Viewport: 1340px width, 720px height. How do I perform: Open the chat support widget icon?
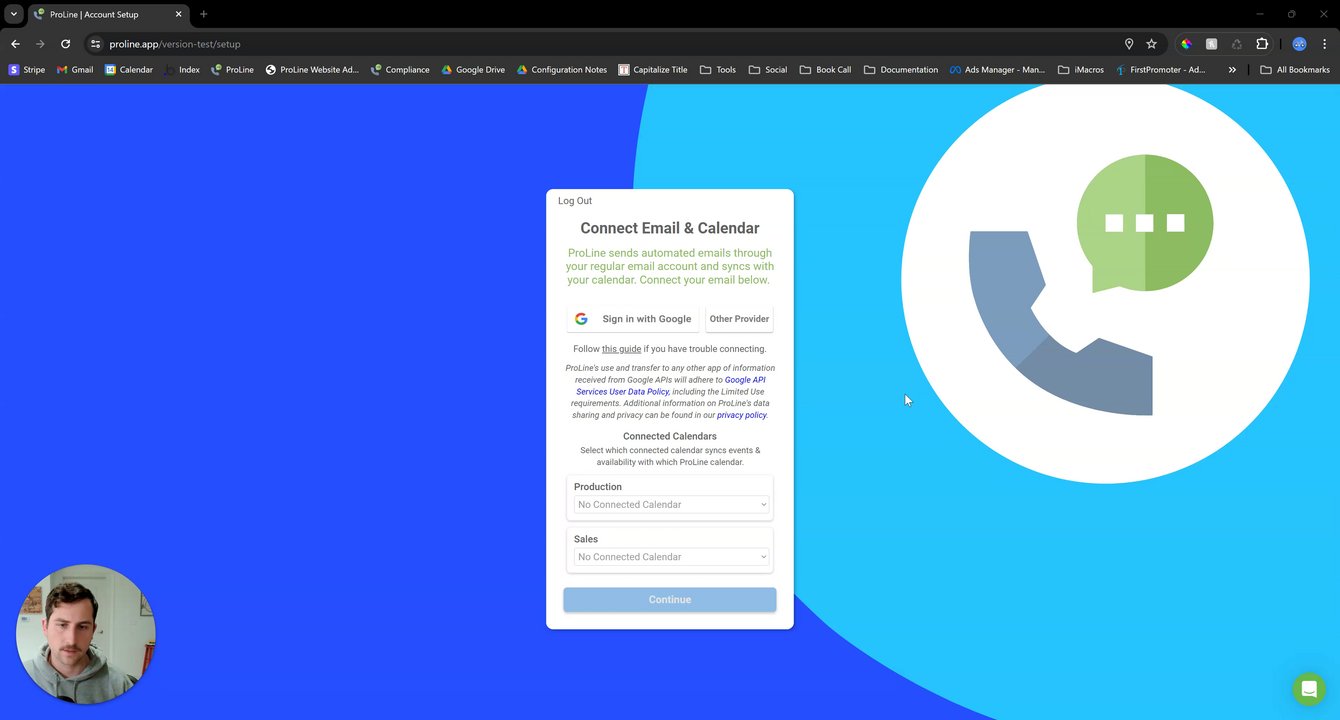(x=1308, y=689)
